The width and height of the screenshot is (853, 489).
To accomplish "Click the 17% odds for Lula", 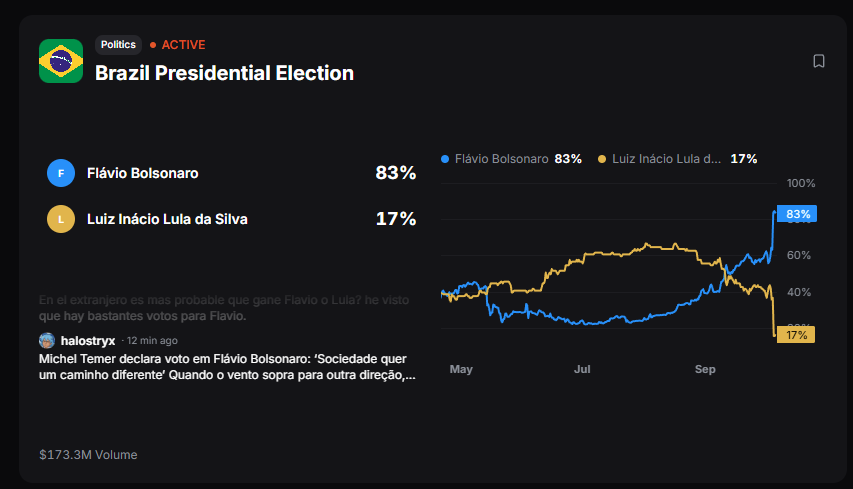I will pyautogui.click(x=395, y=219).
